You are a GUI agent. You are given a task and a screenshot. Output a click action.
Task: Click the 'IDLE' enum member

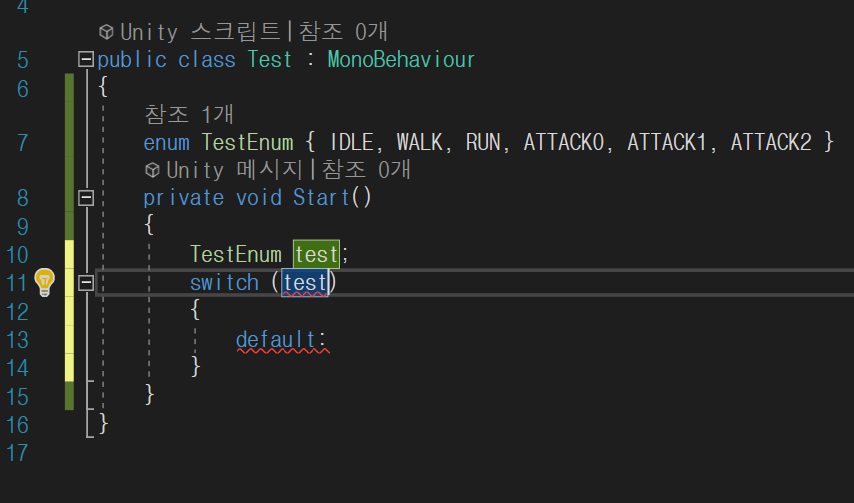351,142
